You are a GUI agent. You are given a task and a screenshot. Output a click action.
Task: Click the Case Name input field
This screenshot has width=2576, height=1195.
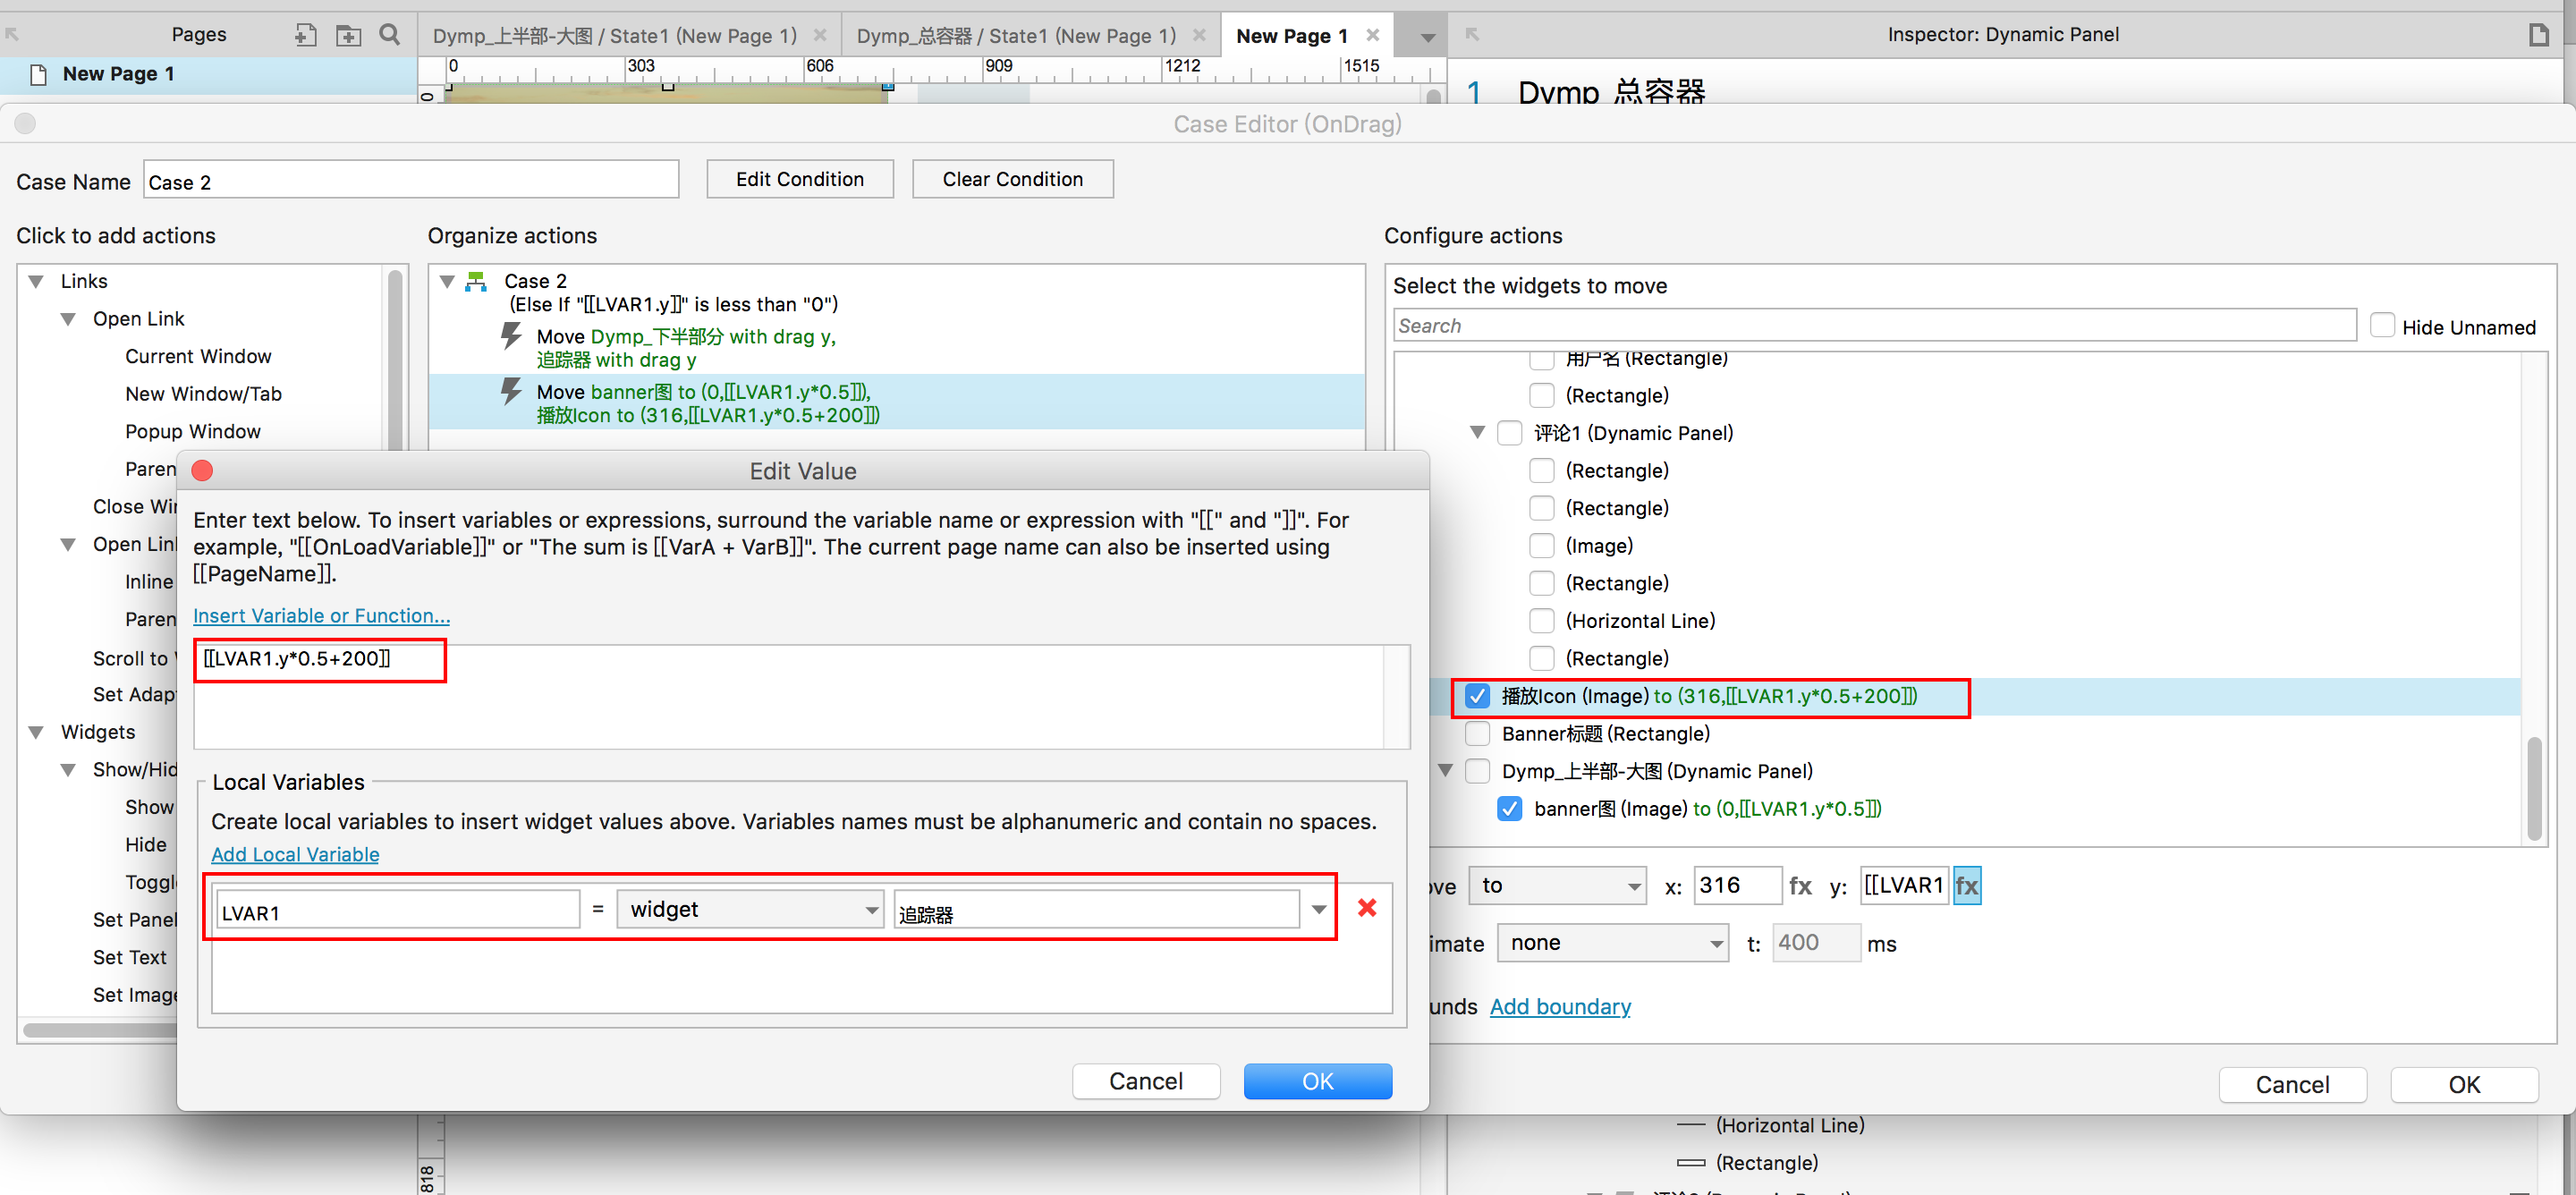tap(410, 182)
